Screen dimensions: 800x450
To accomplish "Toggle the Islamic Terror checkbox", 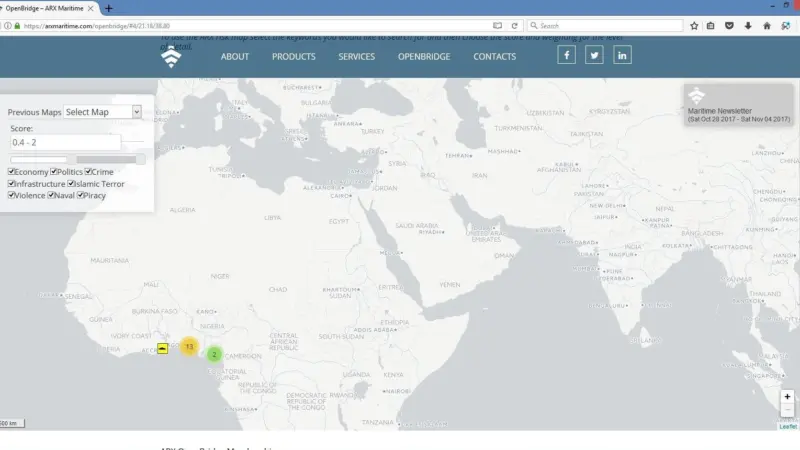I will coord(71,183).
